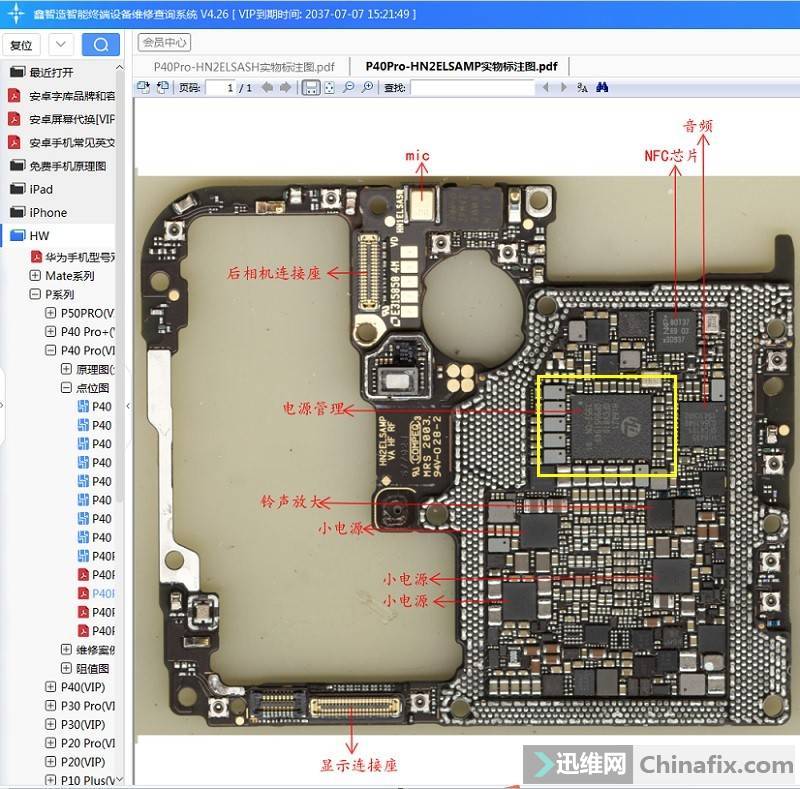The height and width of the screenshot is (789, 800).
Task: Click the match case 'aA' search icon
Action: click(x=582, y=88)
